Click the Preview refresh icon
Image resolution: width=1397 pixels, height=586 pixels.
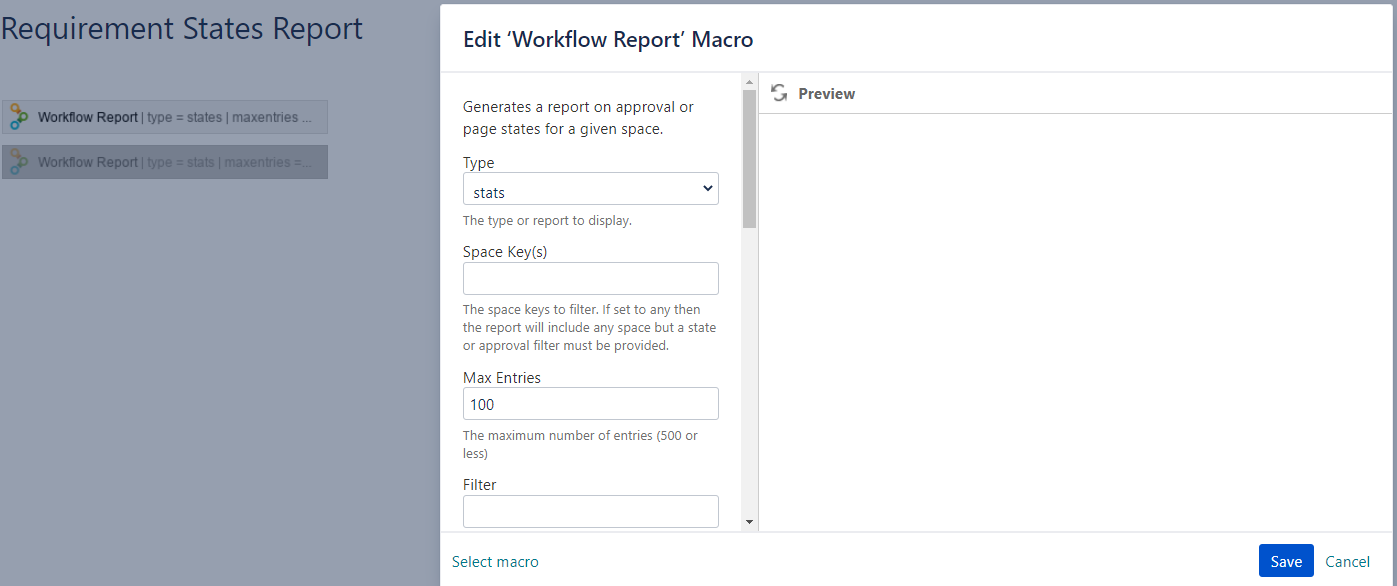click(779, 93)
